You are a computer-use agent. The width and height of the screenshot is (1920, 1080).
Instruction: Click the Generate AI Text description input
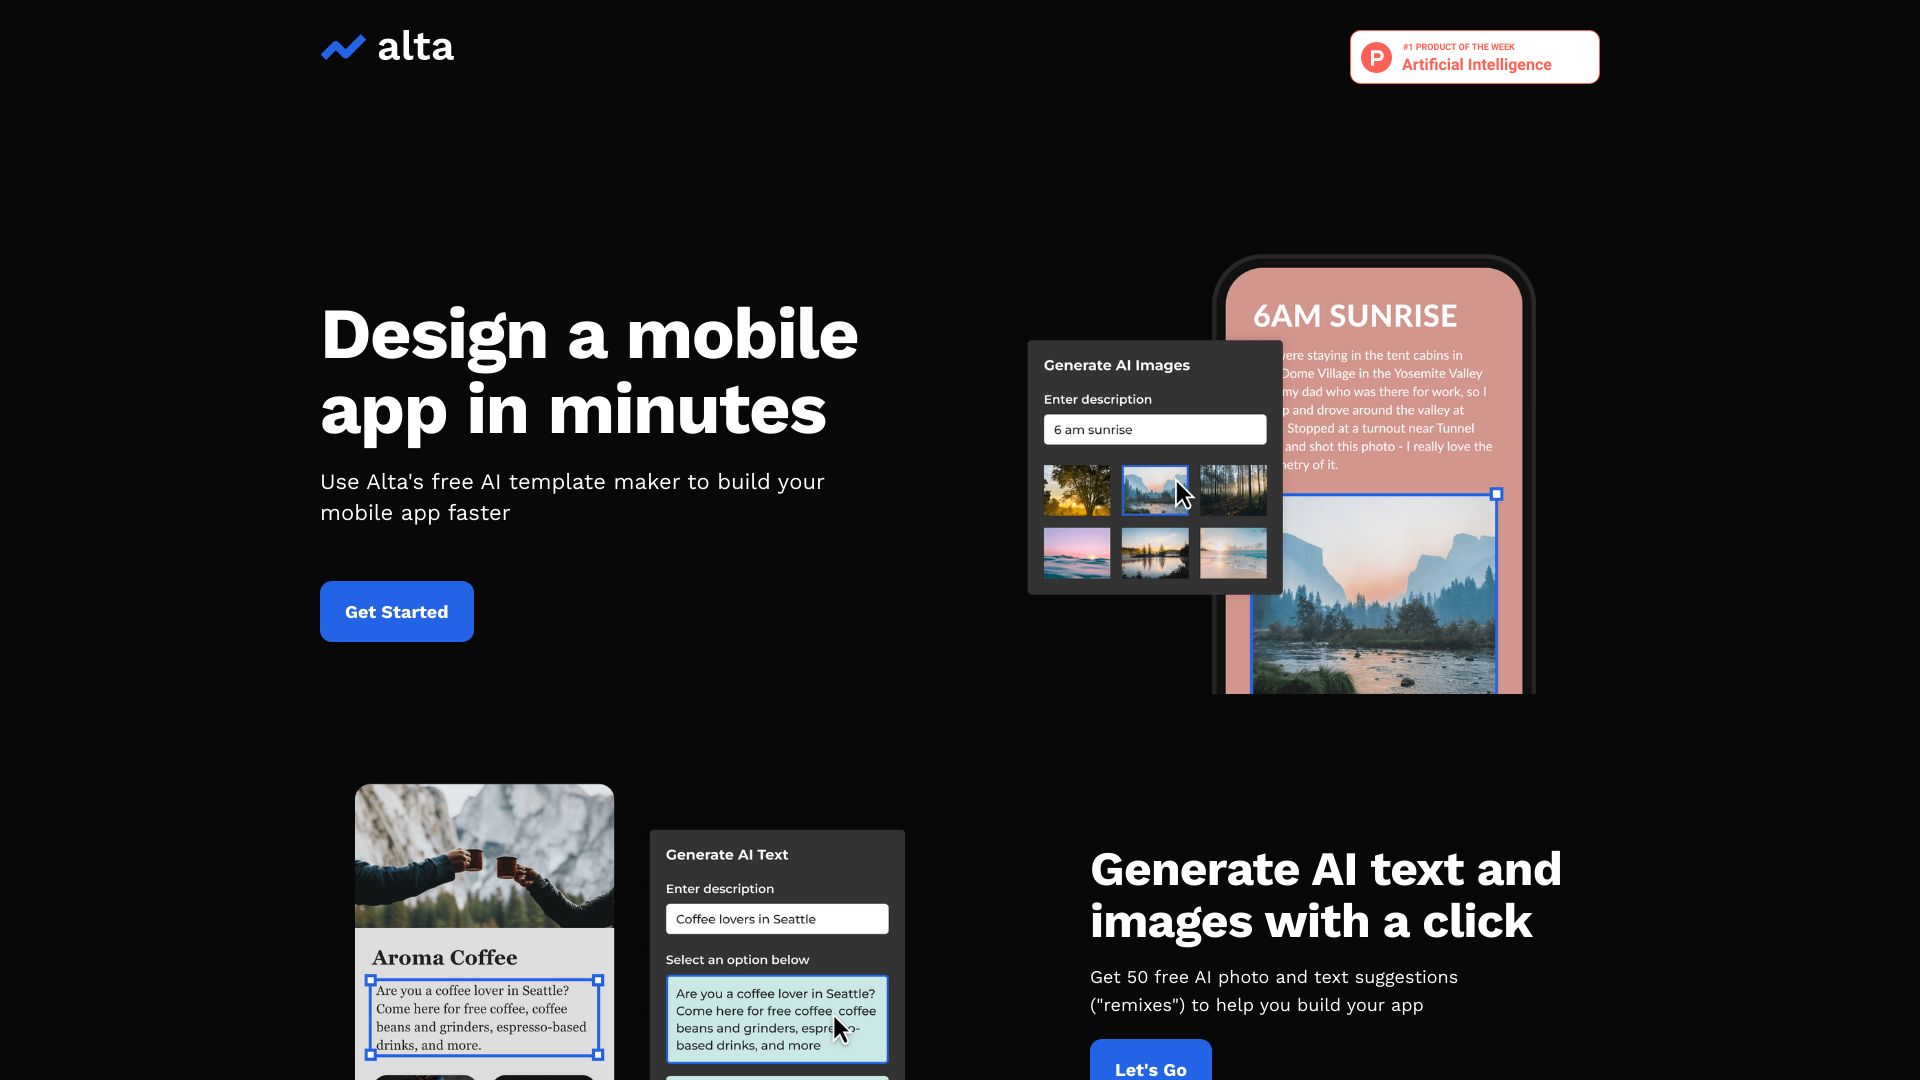pyautogui.click(x=777, y=919)
